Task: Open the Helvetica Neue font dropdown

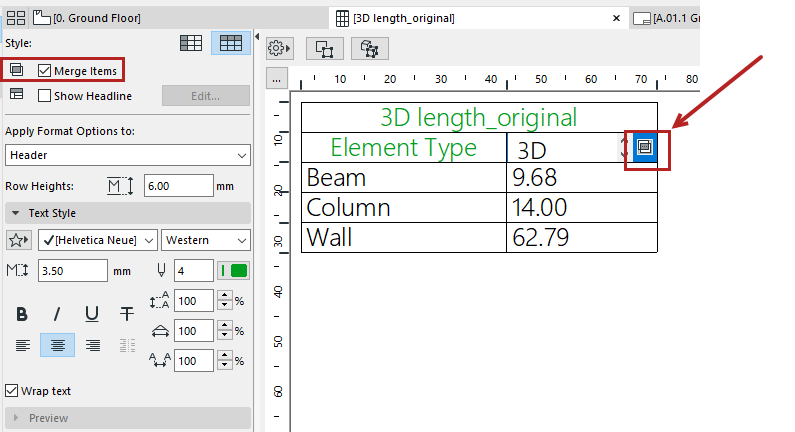Action: pos(98,240)
